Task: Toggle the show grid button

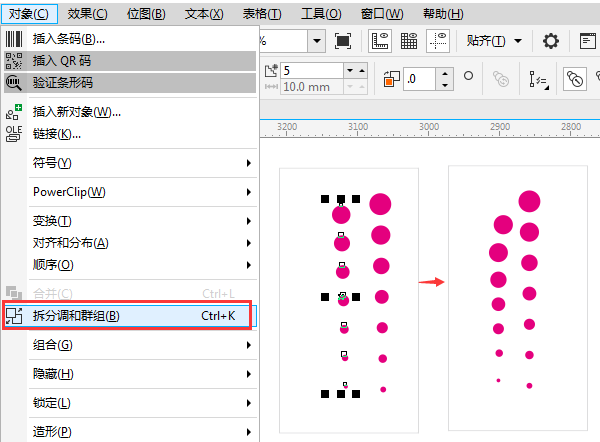Action: (x=409, y=41)
